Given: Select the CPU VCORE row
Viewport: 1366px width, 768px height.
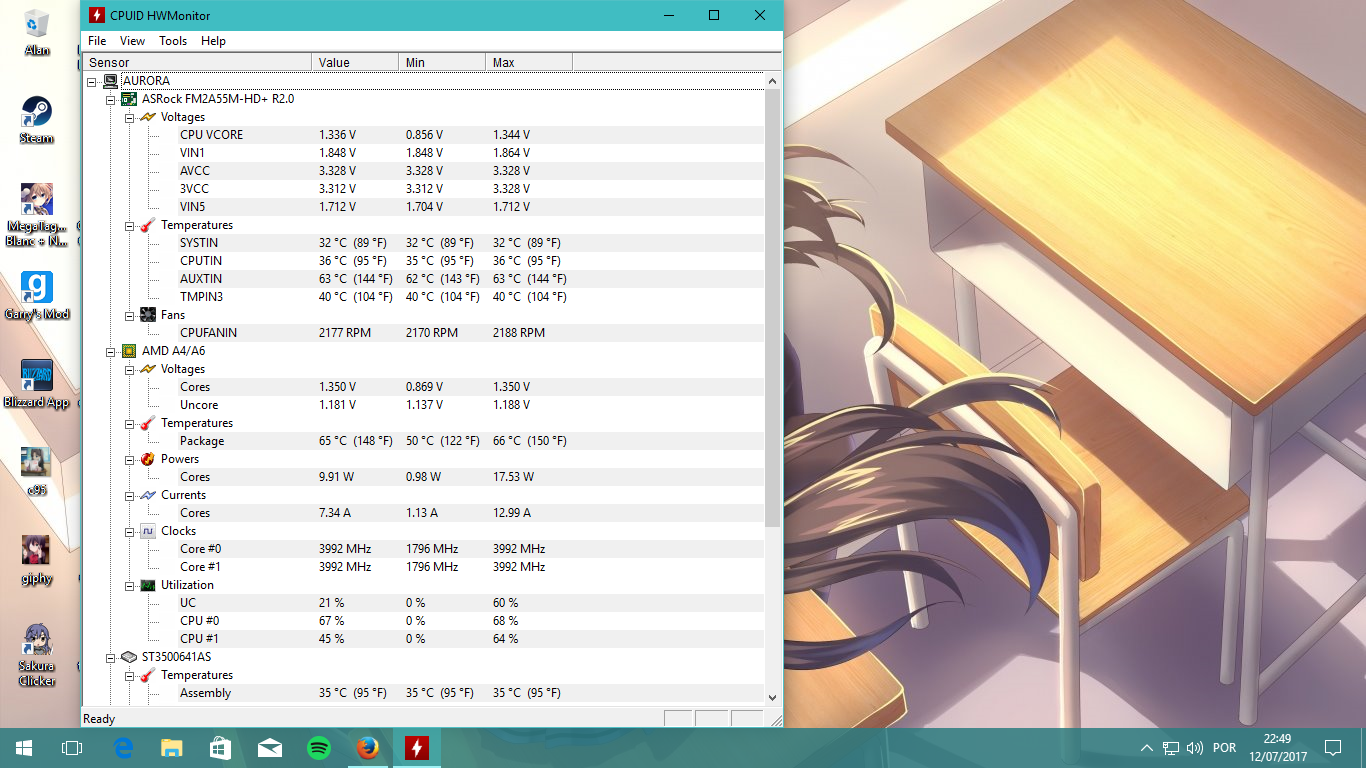Looking at the screenshot, I should (470, 135).
